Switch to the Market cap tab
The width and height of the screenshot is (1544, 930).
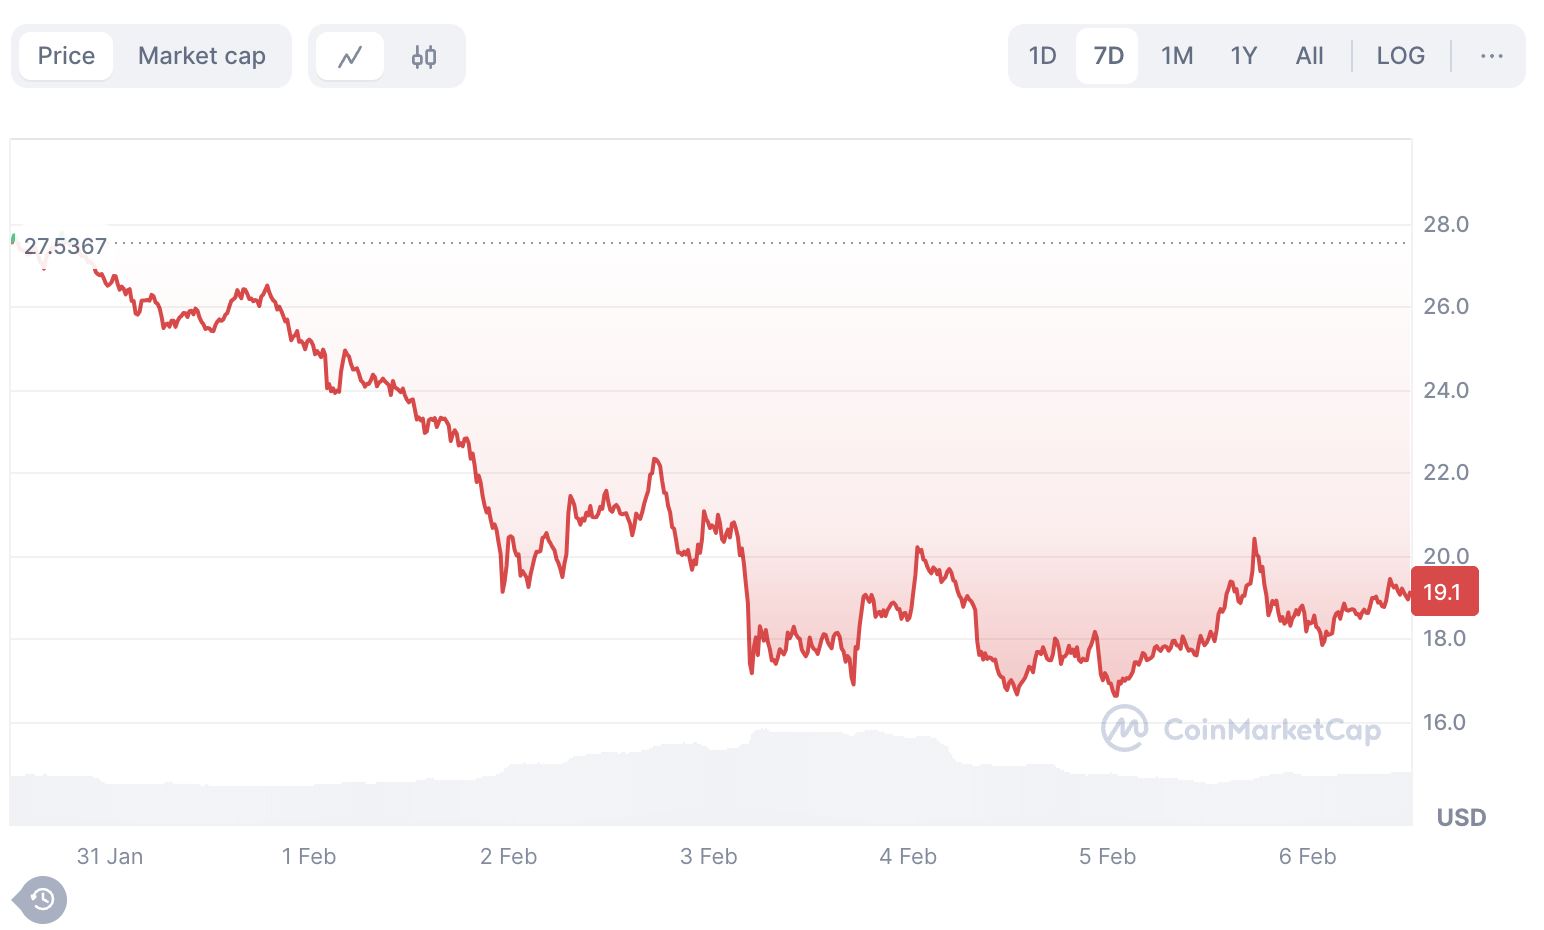[201, 56]
